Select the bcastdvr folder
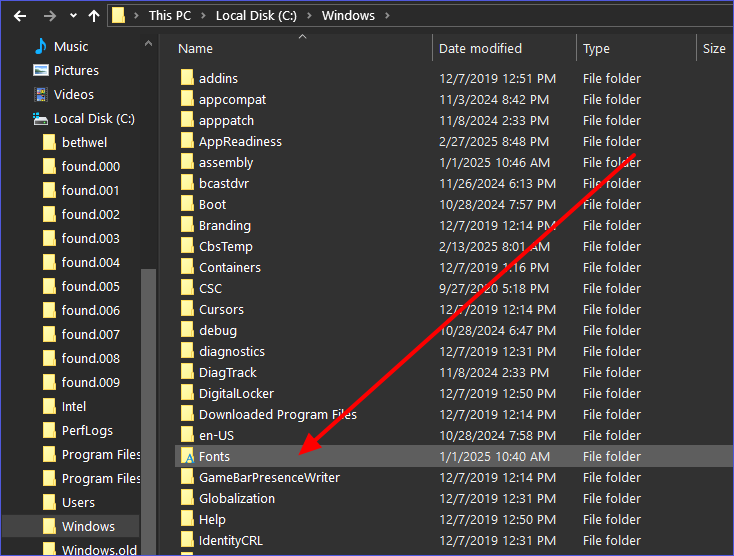 (224, 183)
